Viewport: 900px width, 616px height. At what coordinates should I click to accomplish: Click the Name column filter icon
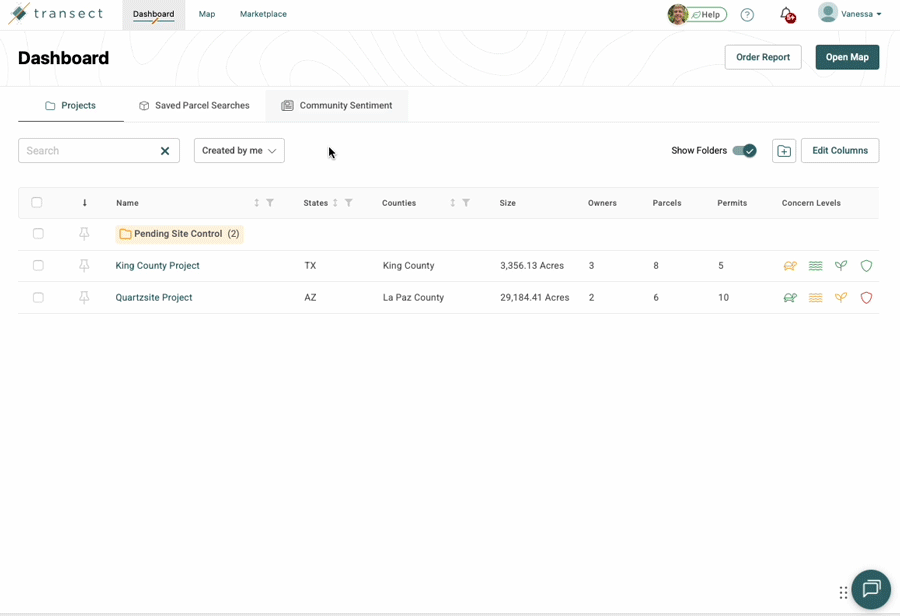click(270, 203)
